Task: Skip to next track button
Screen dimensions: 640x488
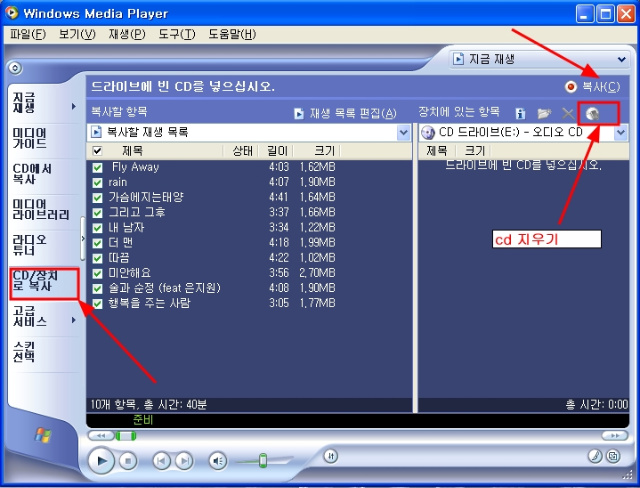Action: pos(184,461)
